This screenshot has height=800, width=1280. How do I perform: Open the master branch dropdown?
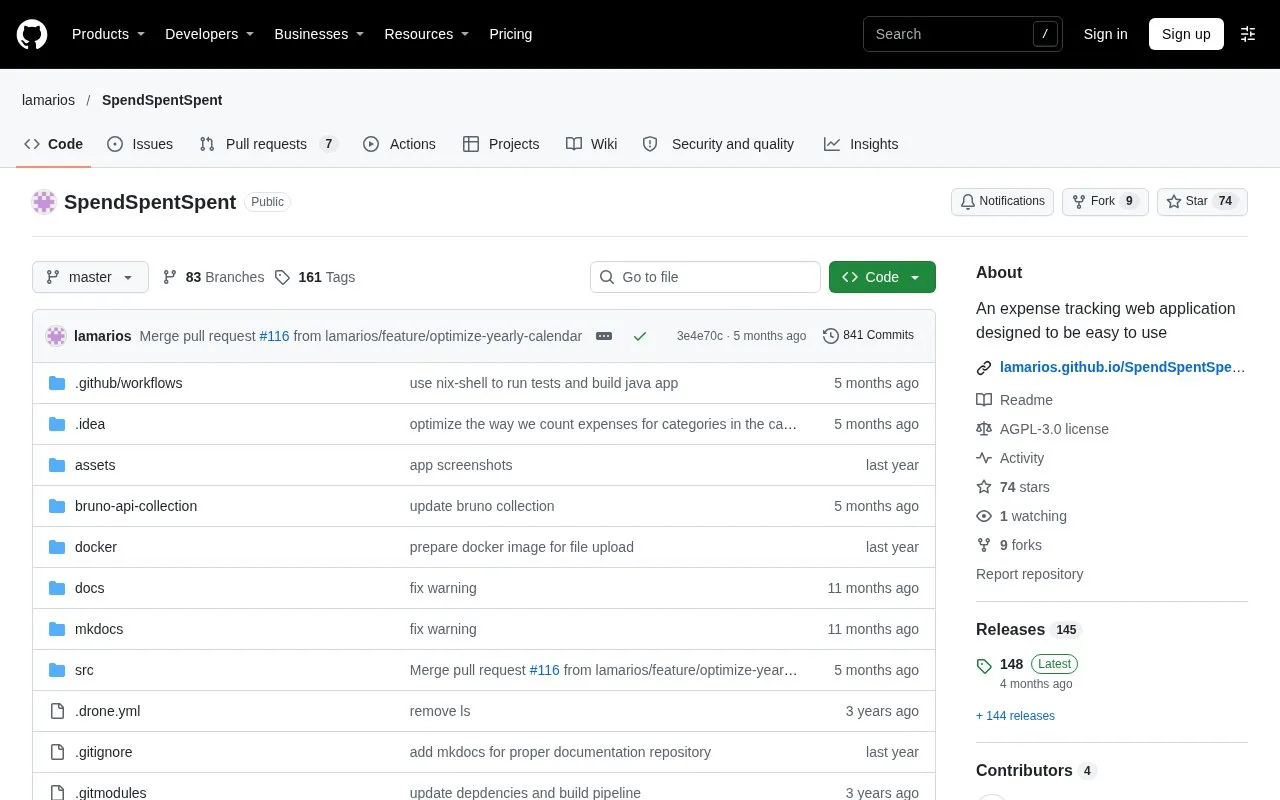pos(90,277)
